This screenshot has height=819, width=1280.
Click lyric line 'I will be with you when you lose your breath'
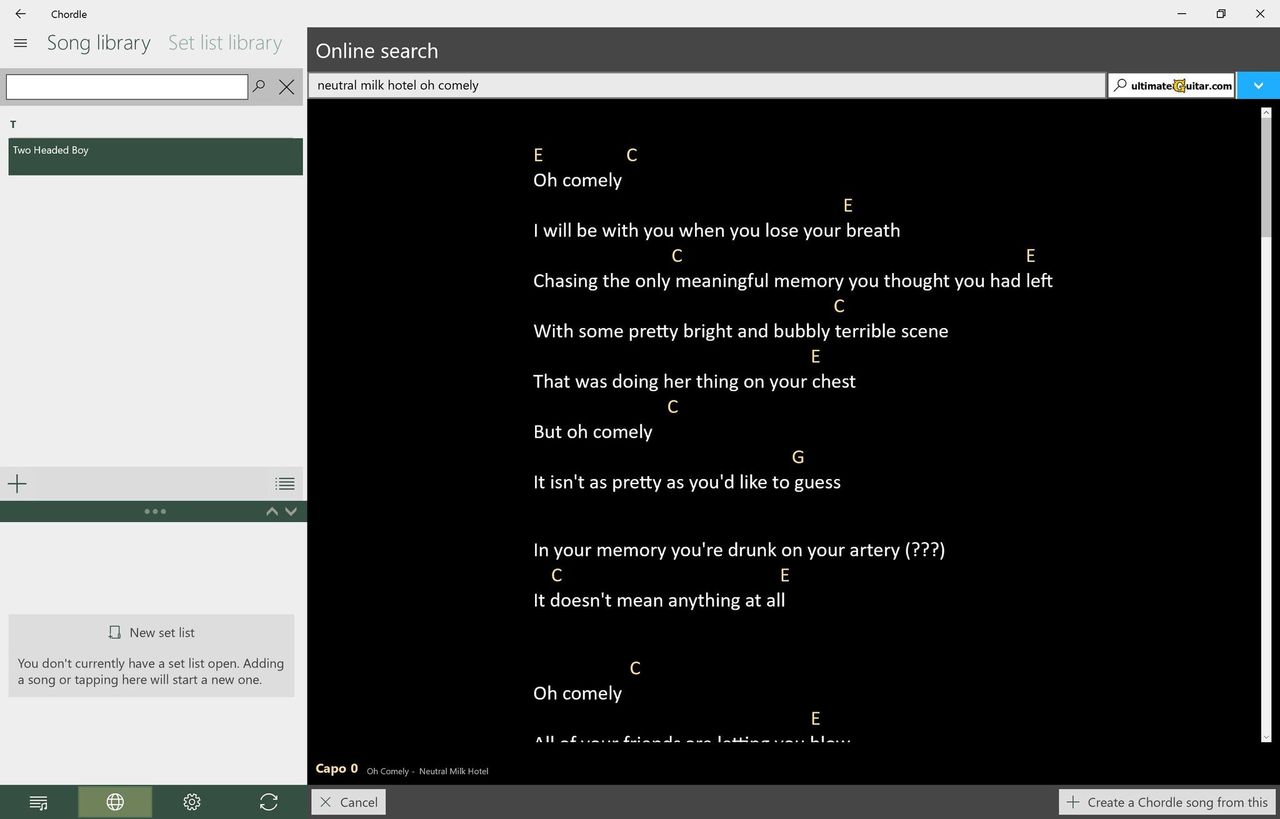coord(716,230)
